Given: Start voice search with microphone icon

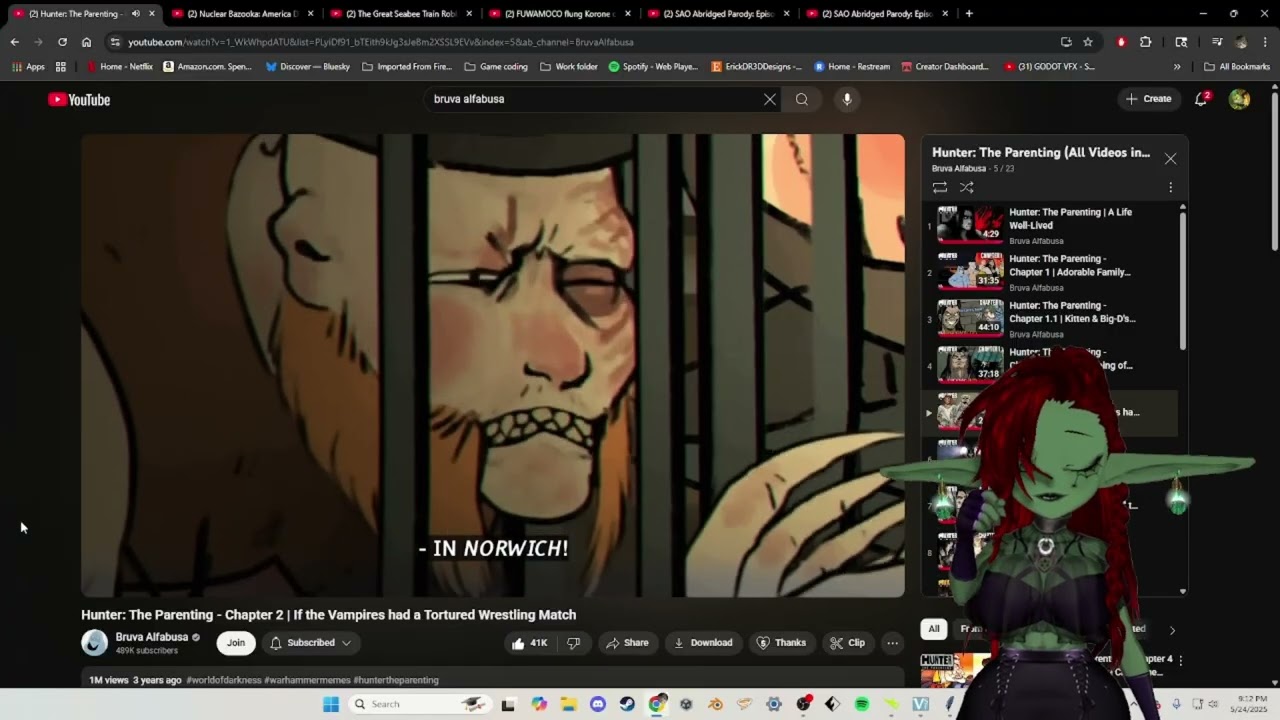Looking at the screenshot, I should pos(847,99).
